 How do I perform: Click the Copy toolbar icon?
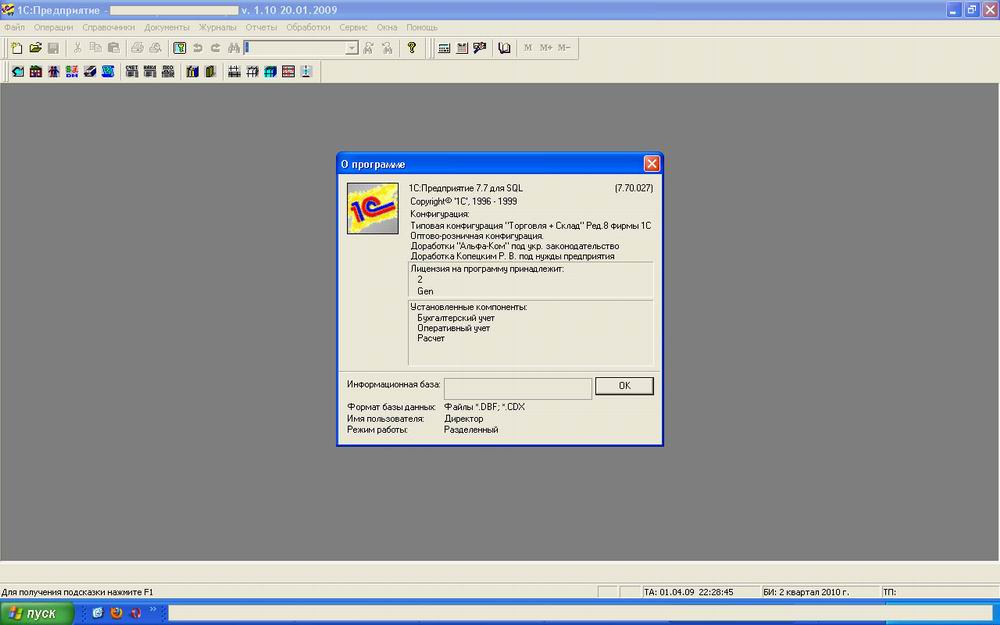coord(95,48)
